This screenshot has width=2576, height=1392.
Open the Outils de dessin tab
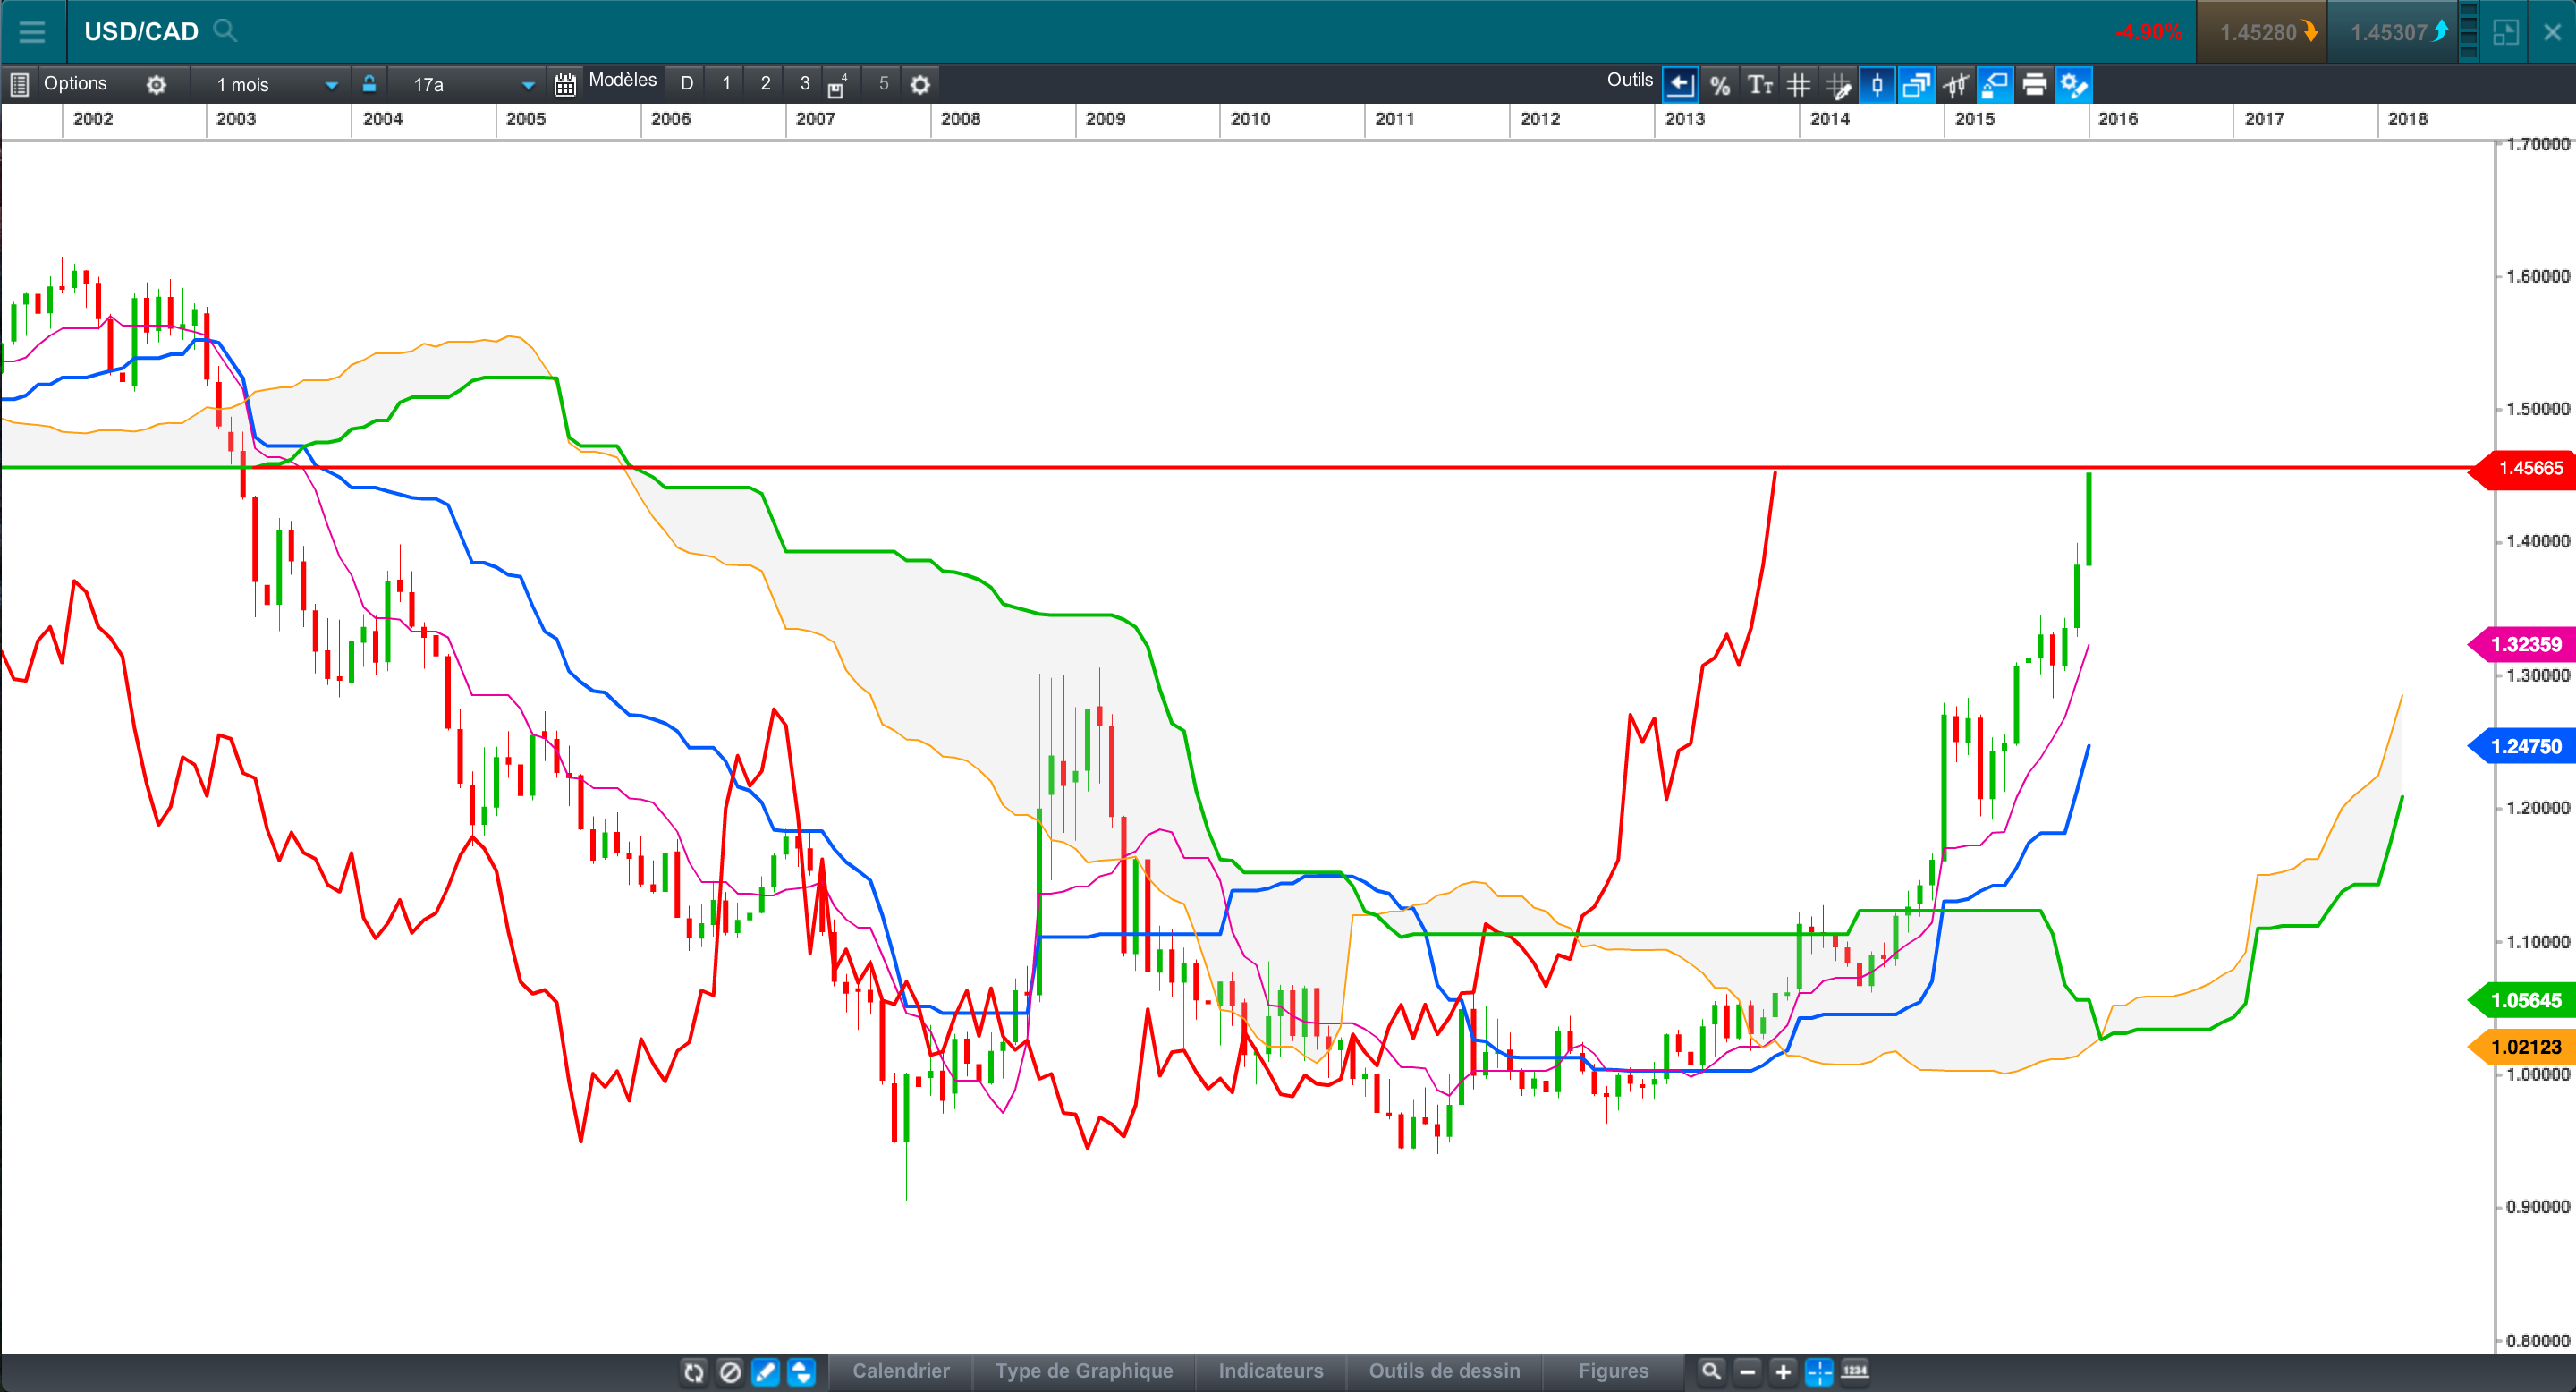tap(1444, 1371)
